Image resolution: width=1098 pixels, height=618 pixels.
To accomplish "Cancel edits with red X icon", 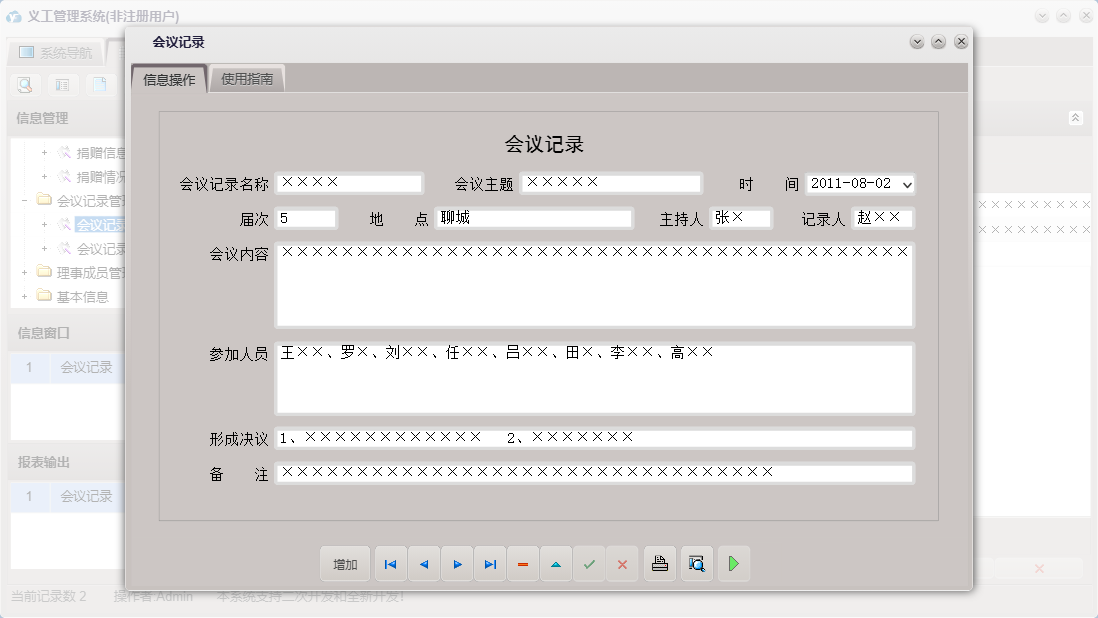I will [622, 564].
